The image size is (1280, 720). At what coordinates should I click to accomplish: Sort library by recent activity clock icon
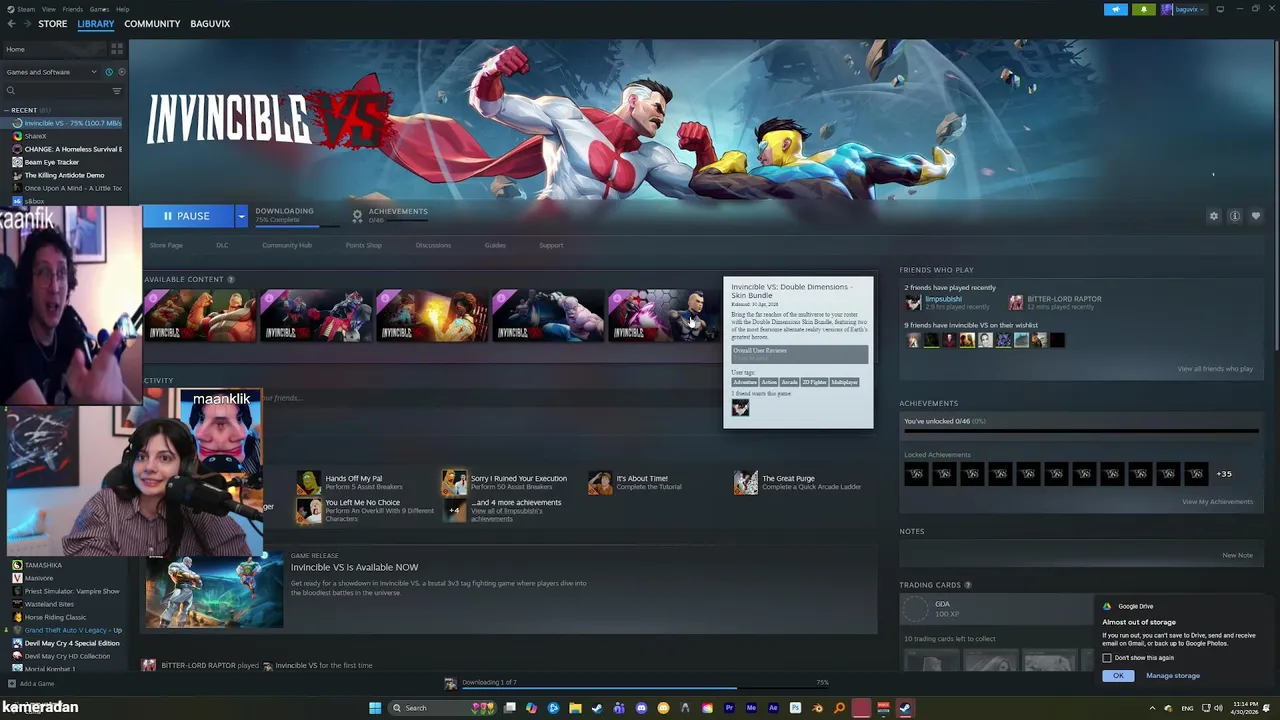coord(109,72)
